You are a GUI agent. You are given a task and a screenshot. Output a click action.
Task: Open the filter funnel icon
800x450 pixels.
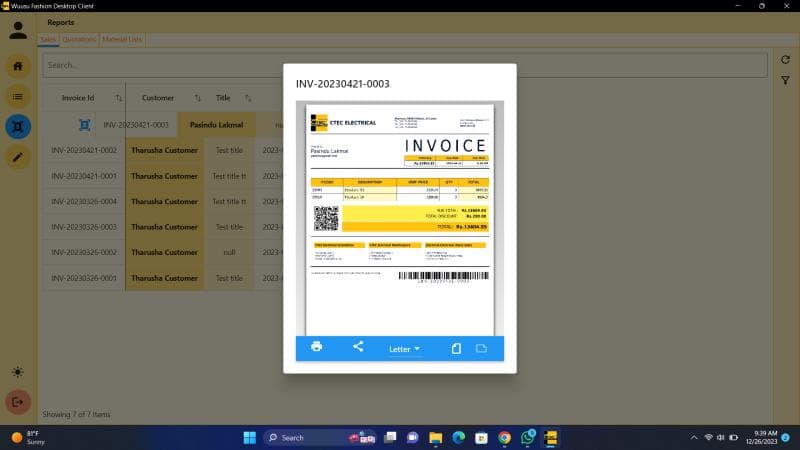tap(785, 80)
